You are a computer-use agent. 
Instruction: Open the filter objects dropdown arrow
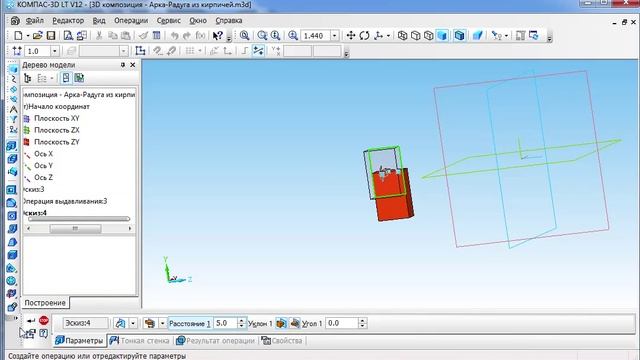(506, 36)
